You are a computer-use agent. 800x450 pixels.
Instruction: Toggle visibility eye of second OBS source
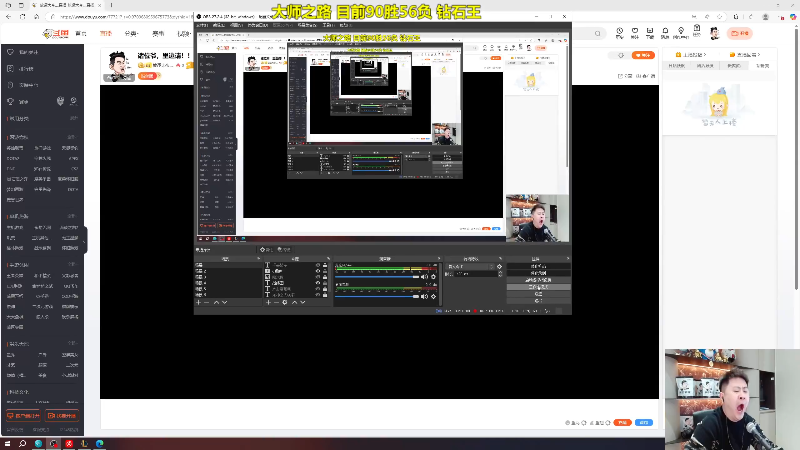coord(318,271)
